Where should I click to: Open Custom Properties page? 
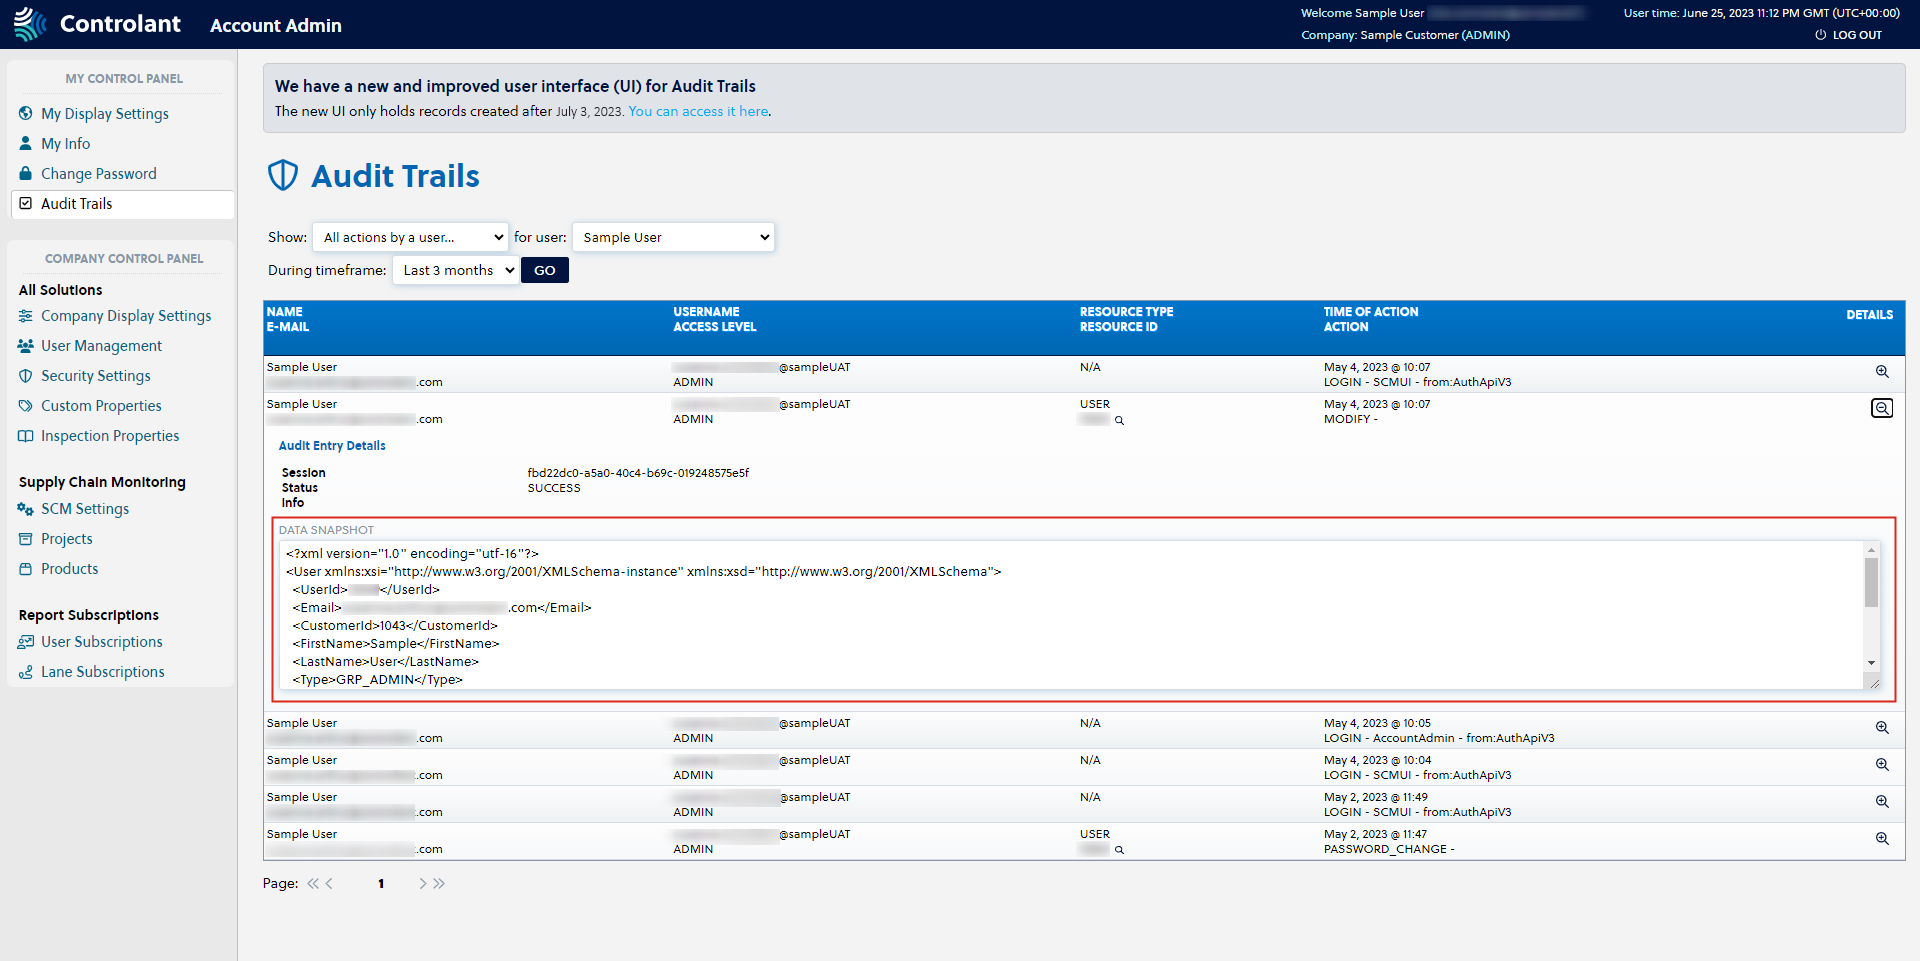coord(101,406)
